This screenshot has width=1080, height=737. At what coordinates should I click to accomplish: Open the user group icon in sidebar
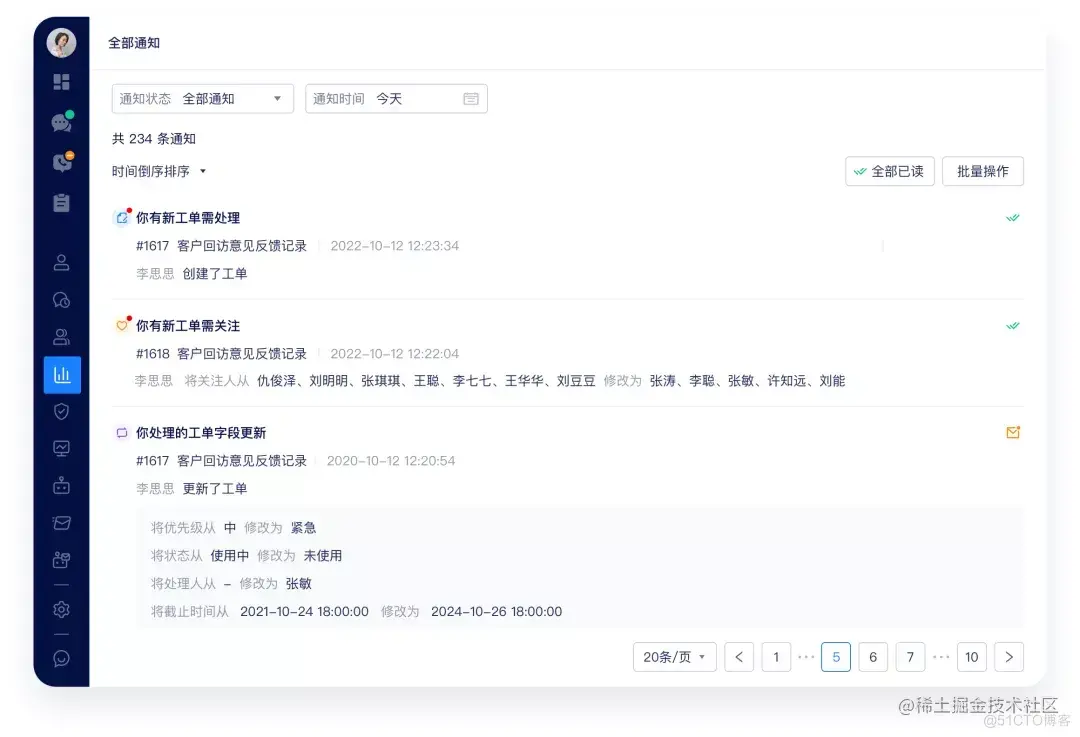pos(61,337)
